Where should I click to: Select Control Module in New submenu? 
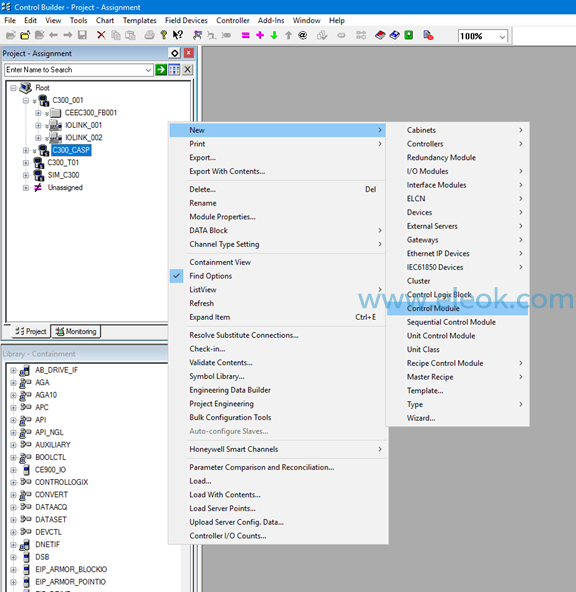coord(457,308)
